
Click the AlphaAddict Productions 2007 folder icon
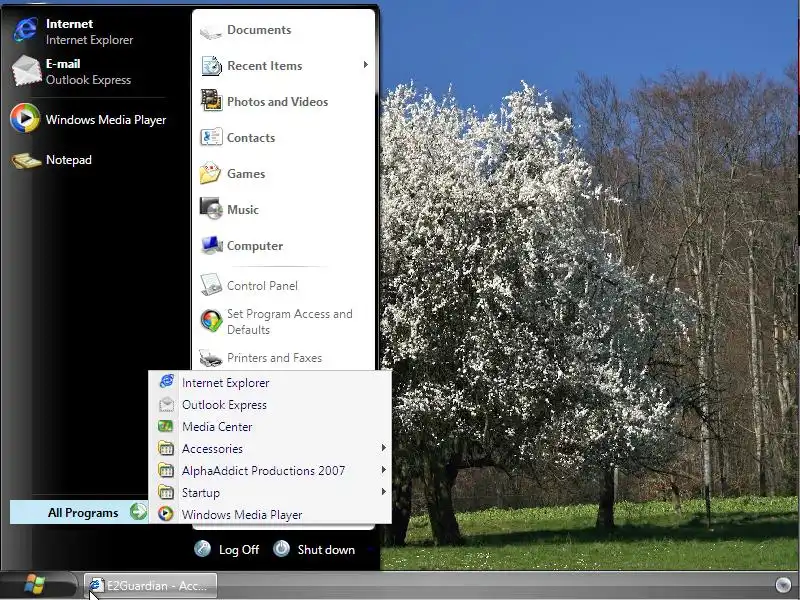tap(166, 470)
